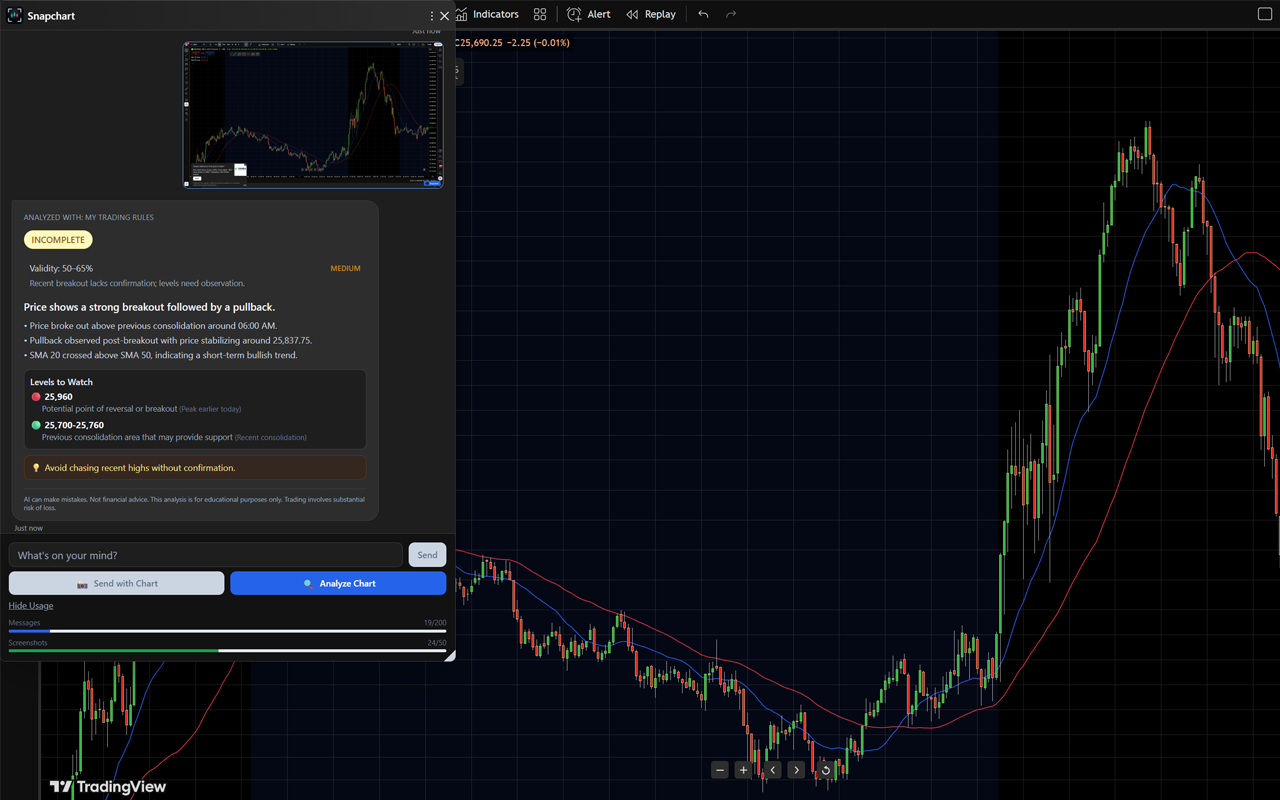Image resolution: width=1280 pixels, height=800 pixels.
Task: Click the MEDIUM confidence label
Action: point(345,268)
